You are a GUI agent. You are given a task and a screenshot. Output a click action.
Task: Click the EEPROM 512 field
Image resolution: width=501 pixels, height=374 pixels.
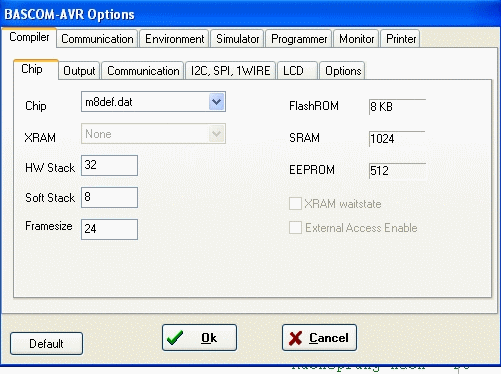point(397,171)
